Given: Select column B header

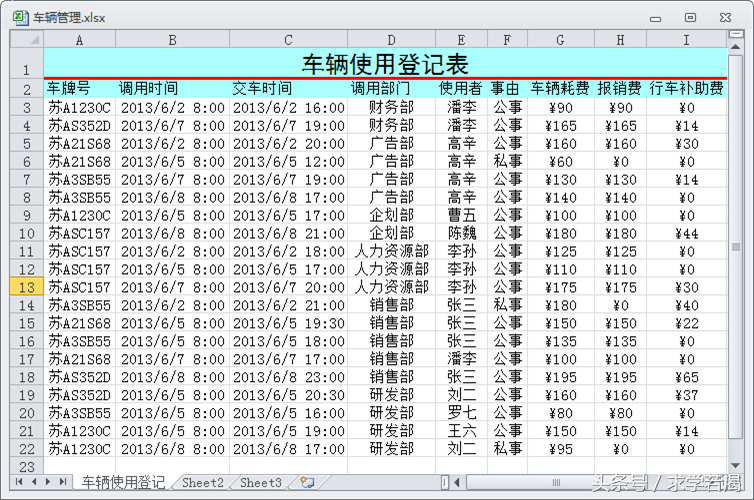Looking at the screenshot, I should pos(173,40).
